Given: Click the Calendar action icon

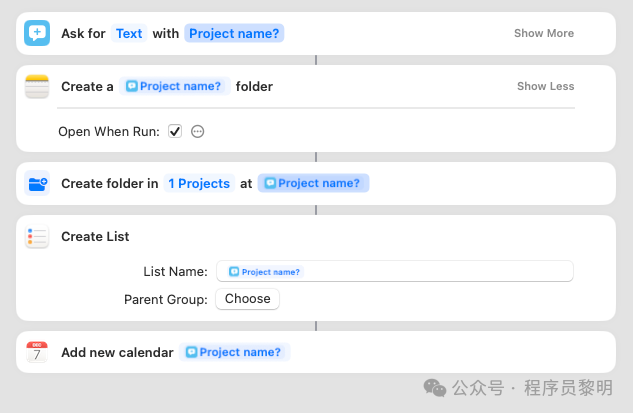Looking at the screenshot, I should tap(37, 352).
